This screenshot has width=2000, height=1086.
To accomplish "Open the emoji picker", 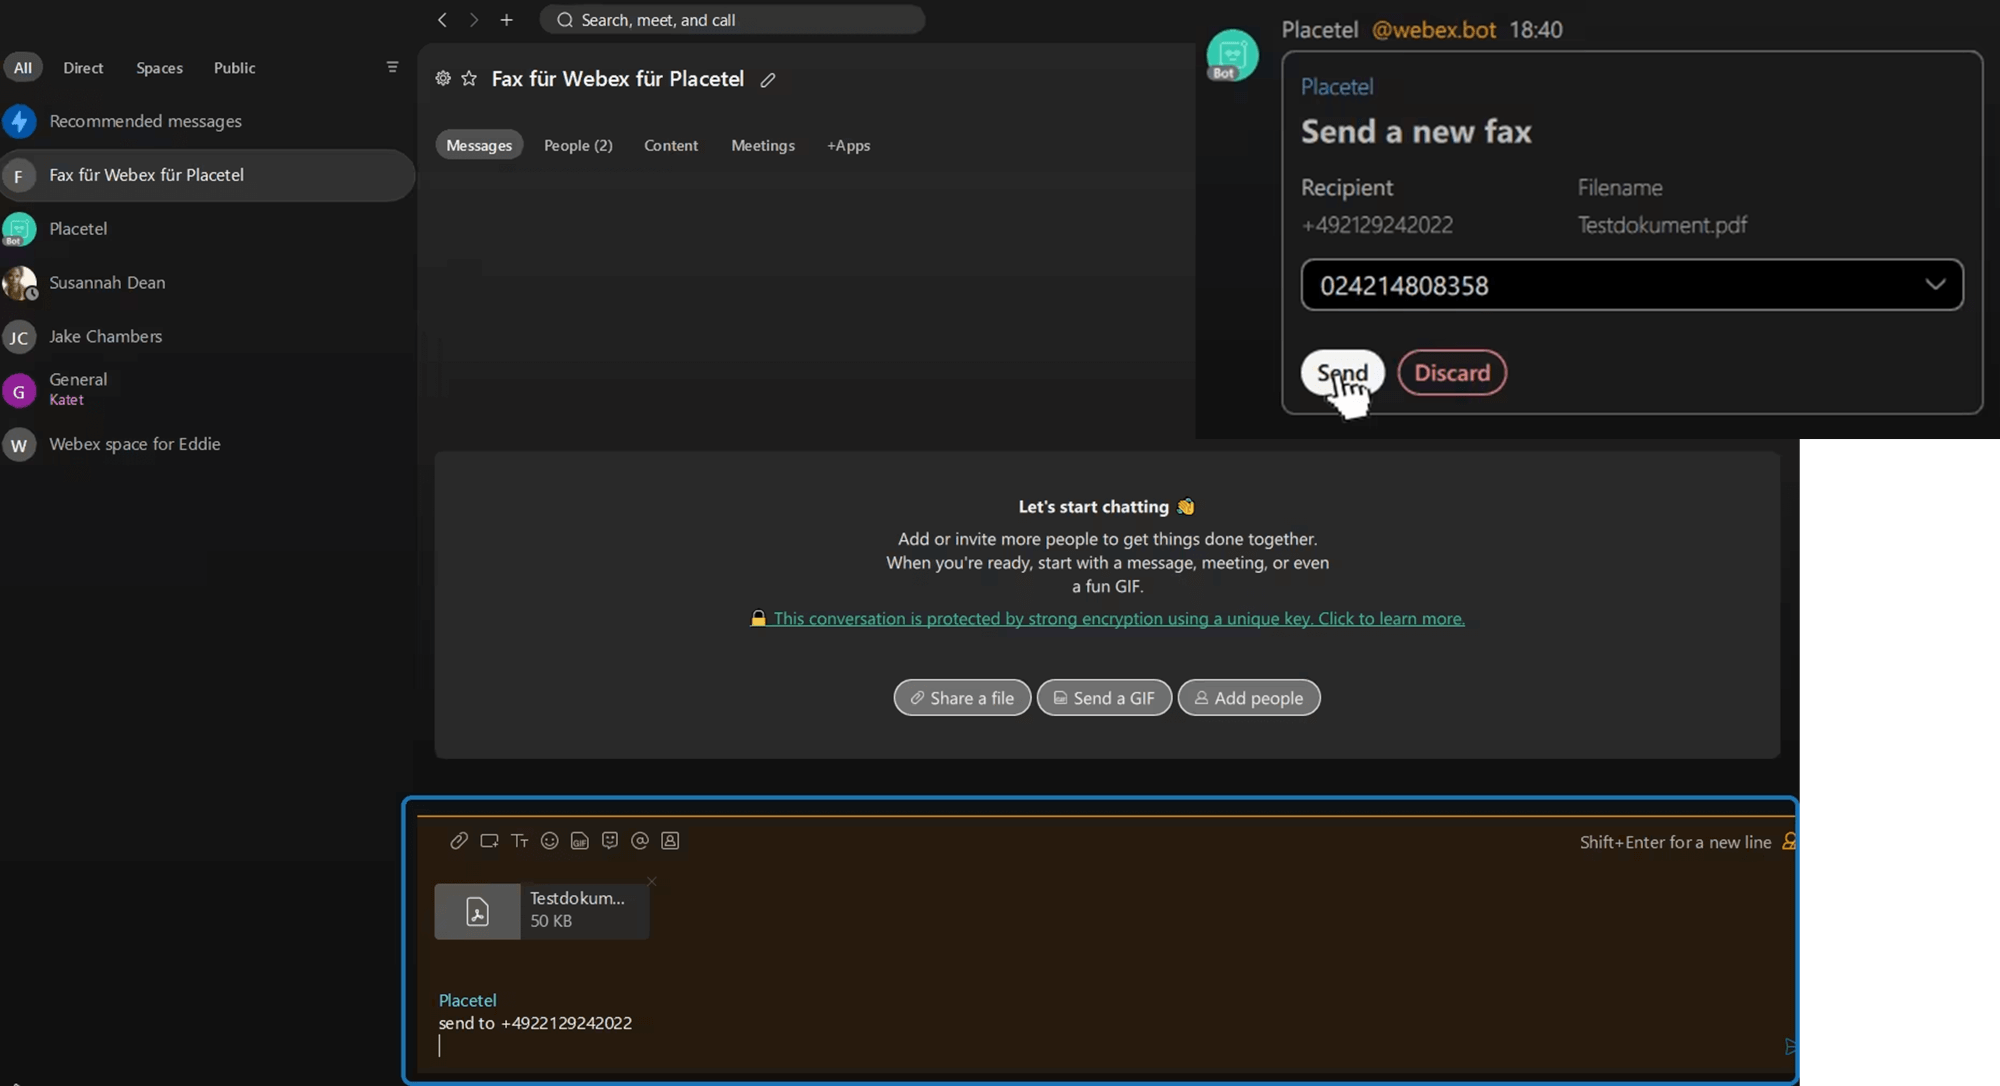I will coord(549,841).
